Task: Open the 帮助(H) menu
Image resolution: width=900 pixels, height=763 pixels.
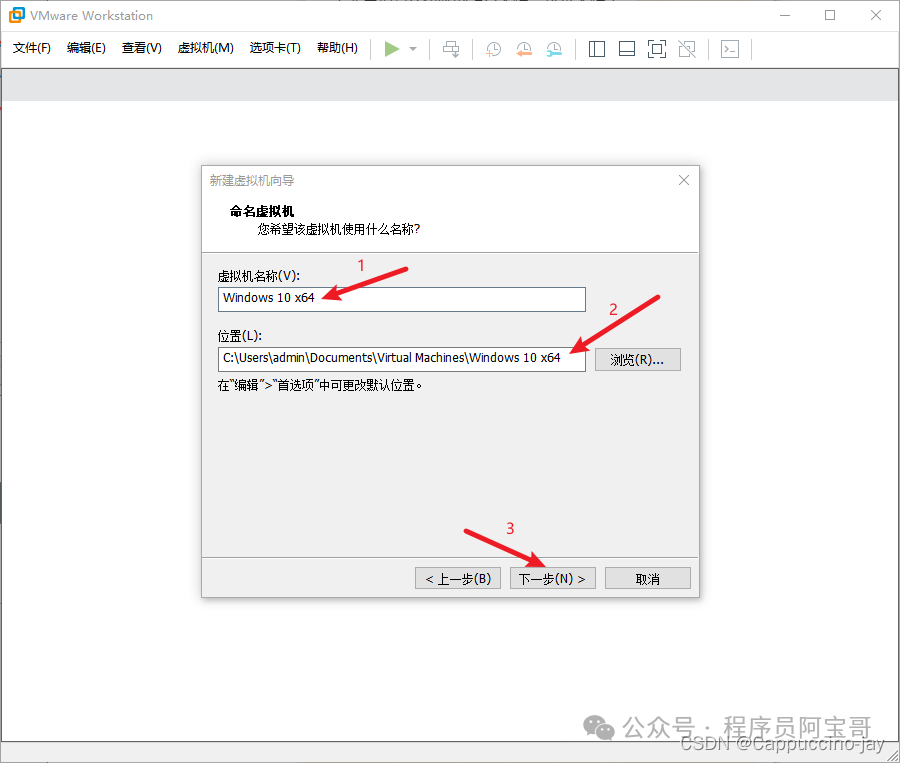Action: coord(338,48)
